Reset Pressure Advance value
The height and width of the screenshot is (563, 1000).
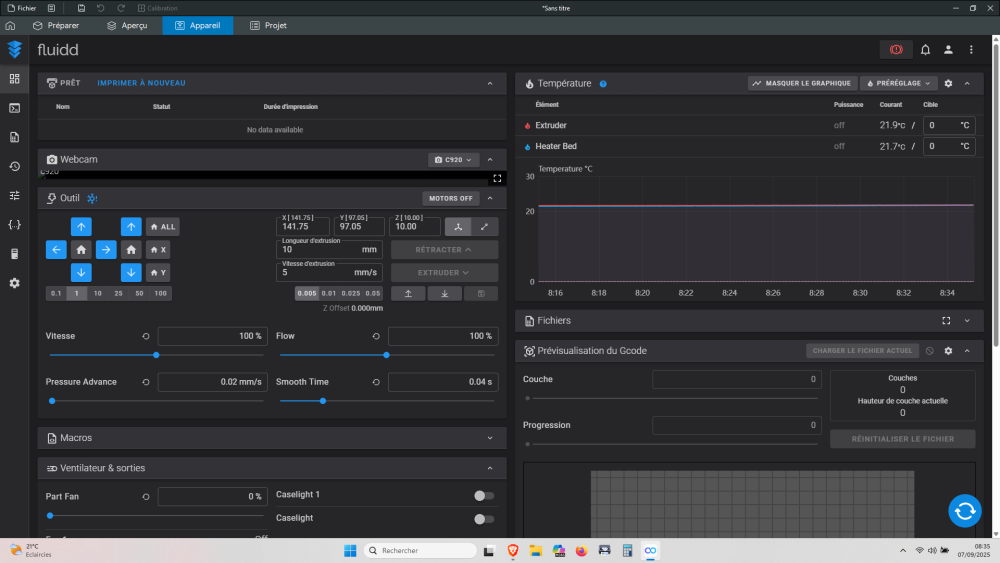coord(146,382)
